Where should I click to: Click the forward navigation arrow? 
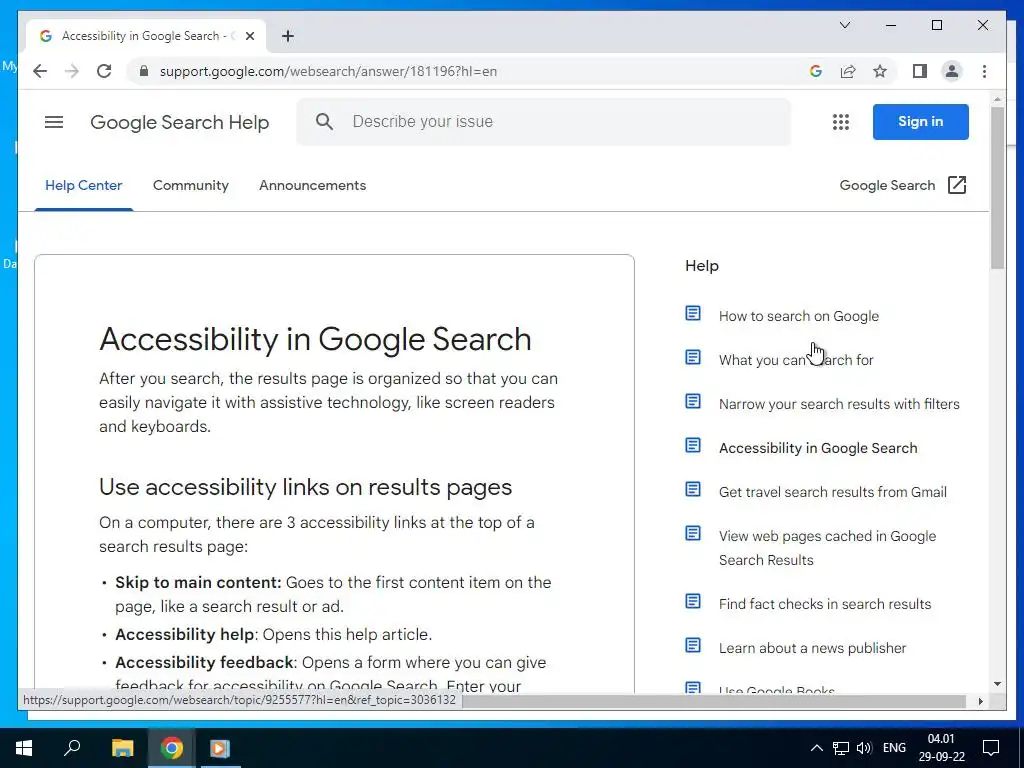tap(72, 71)
